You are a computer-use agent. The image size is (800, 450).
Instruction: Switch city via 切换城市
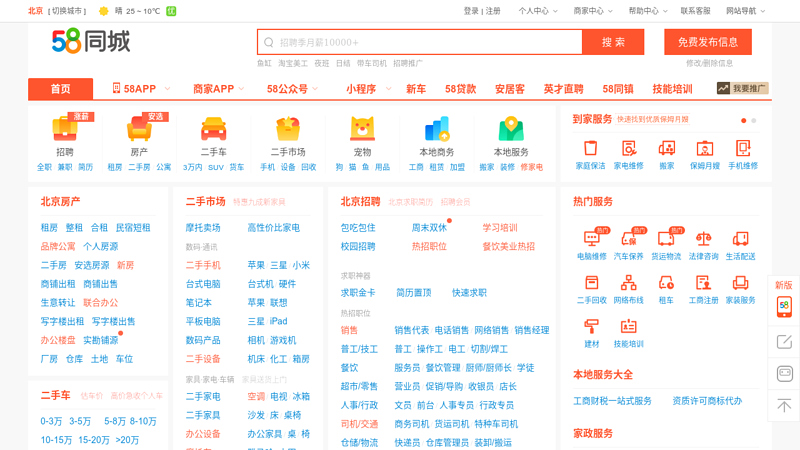[67, 11]
